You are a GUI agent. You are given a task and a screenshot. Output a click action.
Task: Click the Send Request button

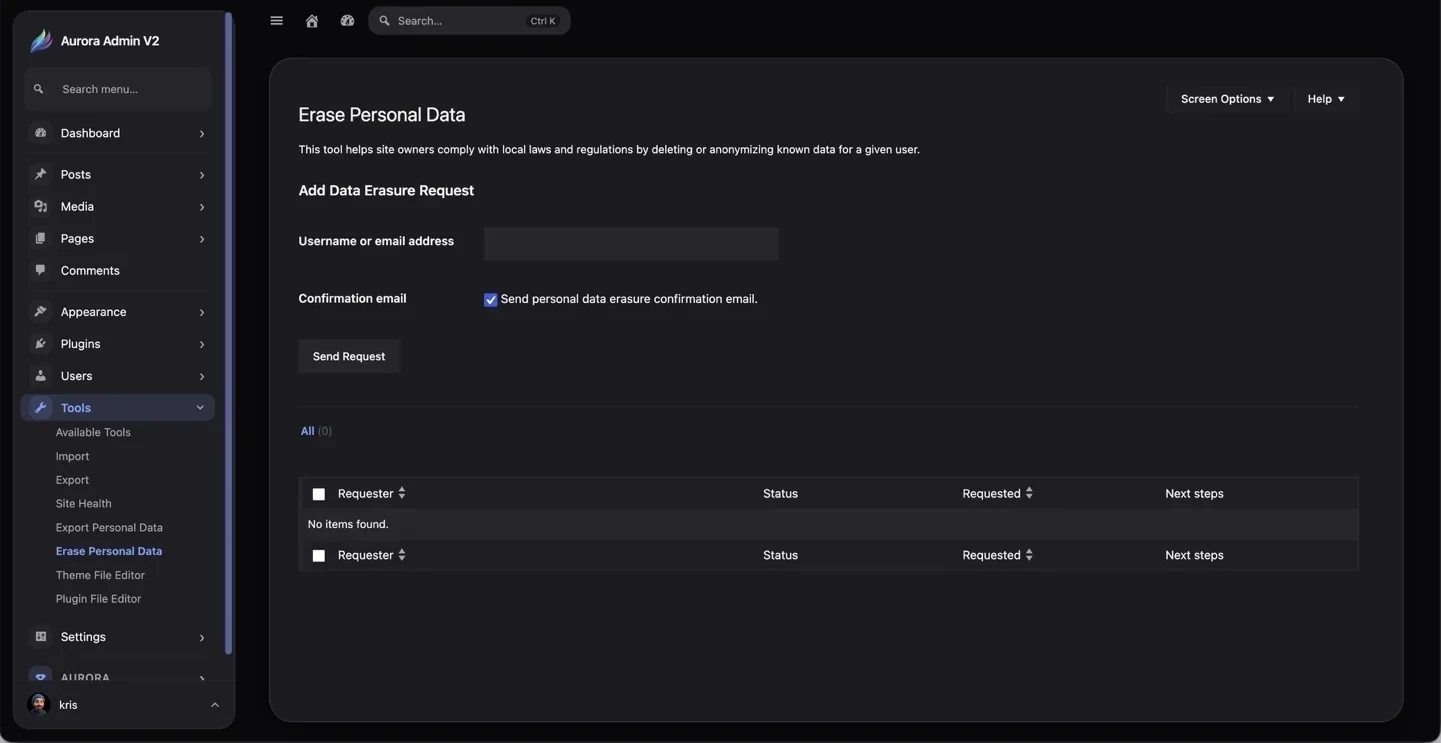pos(349,357)
